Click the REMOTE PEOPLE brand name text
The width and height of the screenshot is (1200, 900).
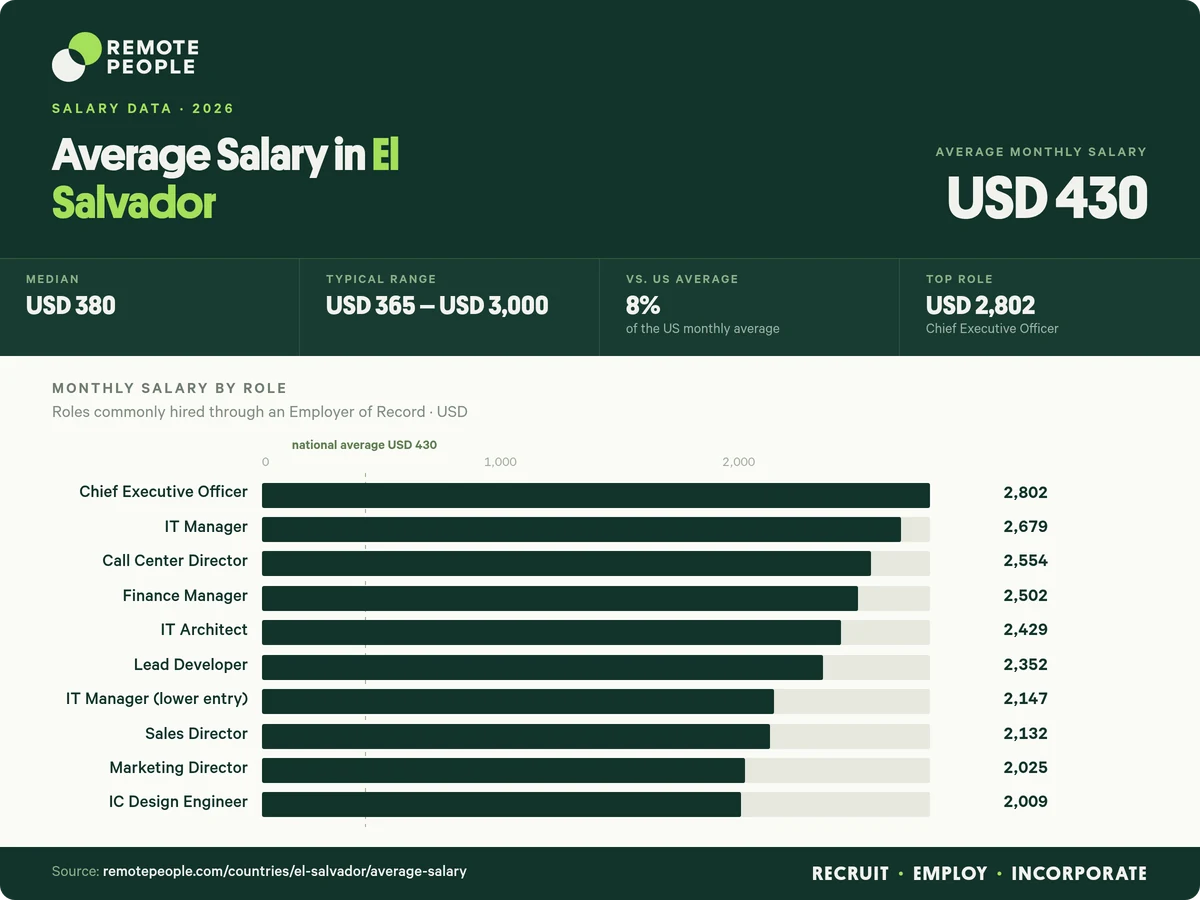point(152,57)
